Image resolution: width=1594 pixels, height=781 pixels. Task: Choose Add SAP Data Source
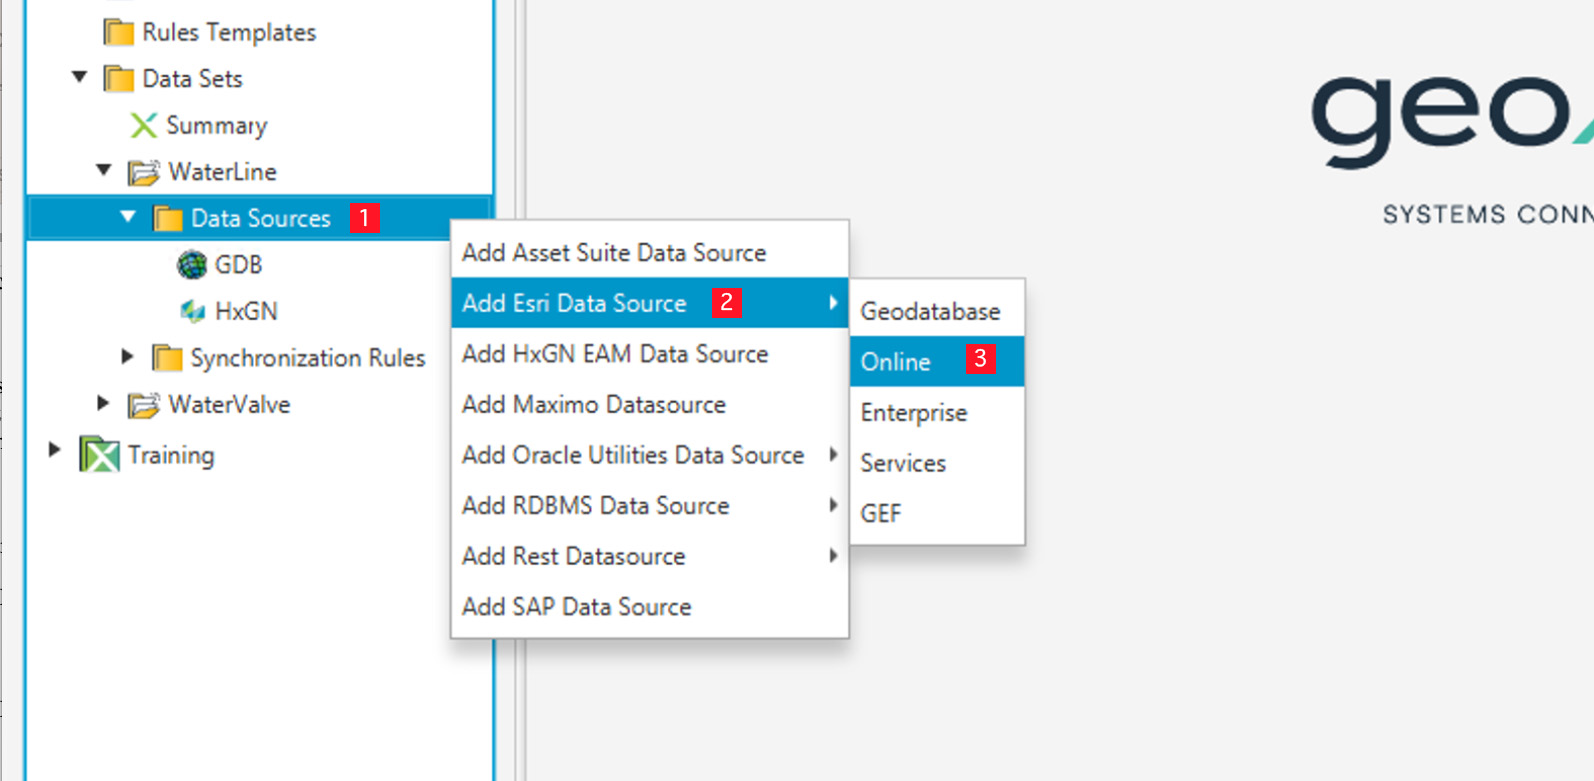(650, 607)
